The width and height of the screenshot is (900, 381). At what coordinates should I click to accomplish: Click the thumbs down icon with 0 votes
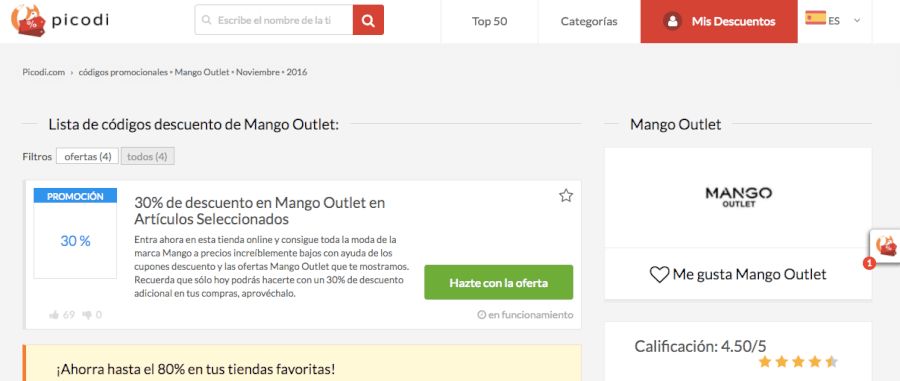[87, 314]
